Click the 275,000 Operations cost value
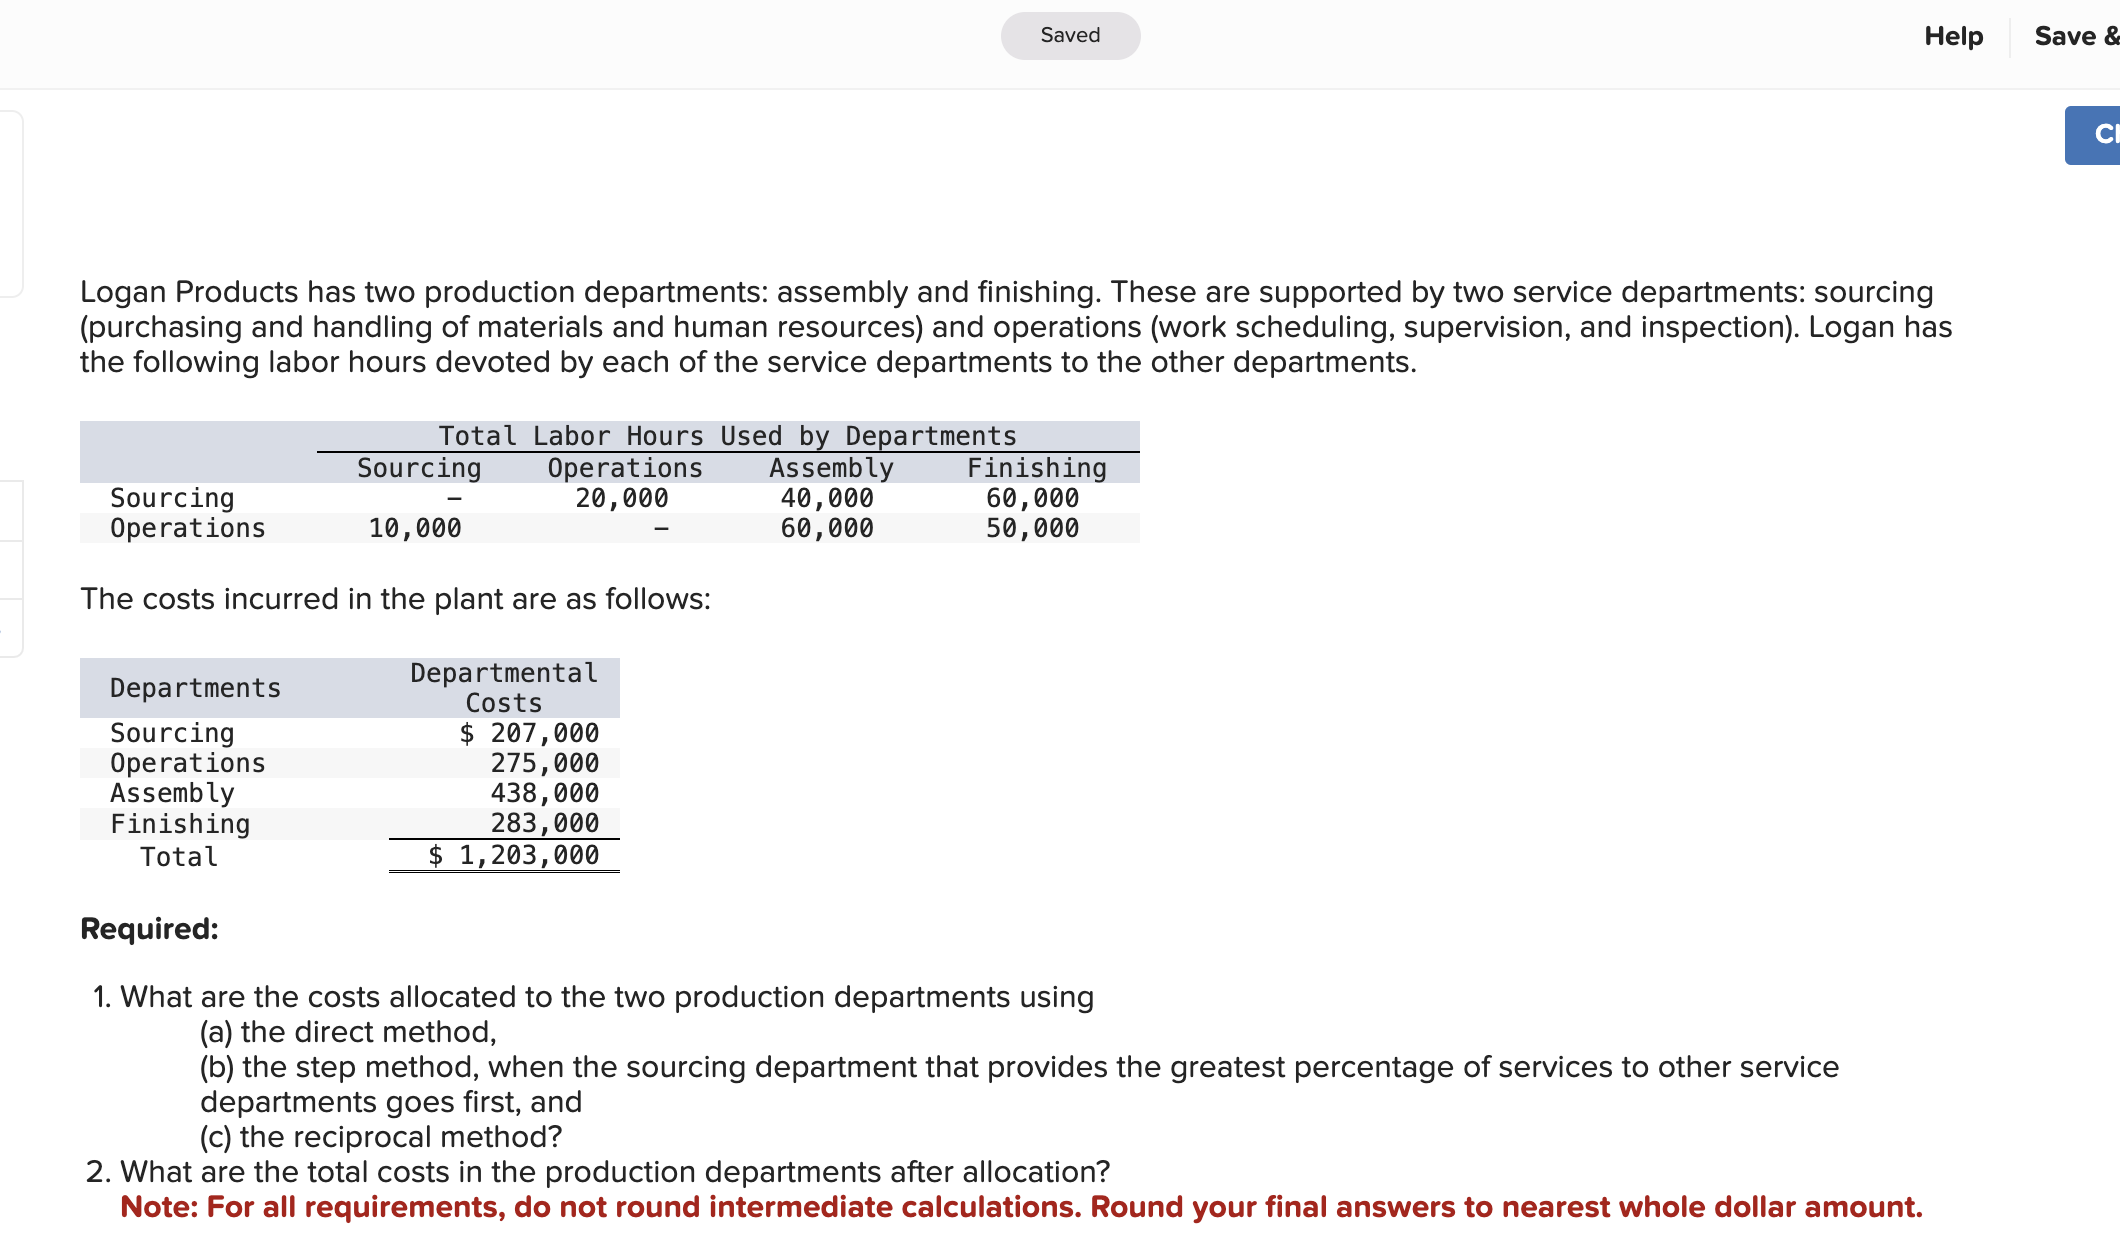 544,763
